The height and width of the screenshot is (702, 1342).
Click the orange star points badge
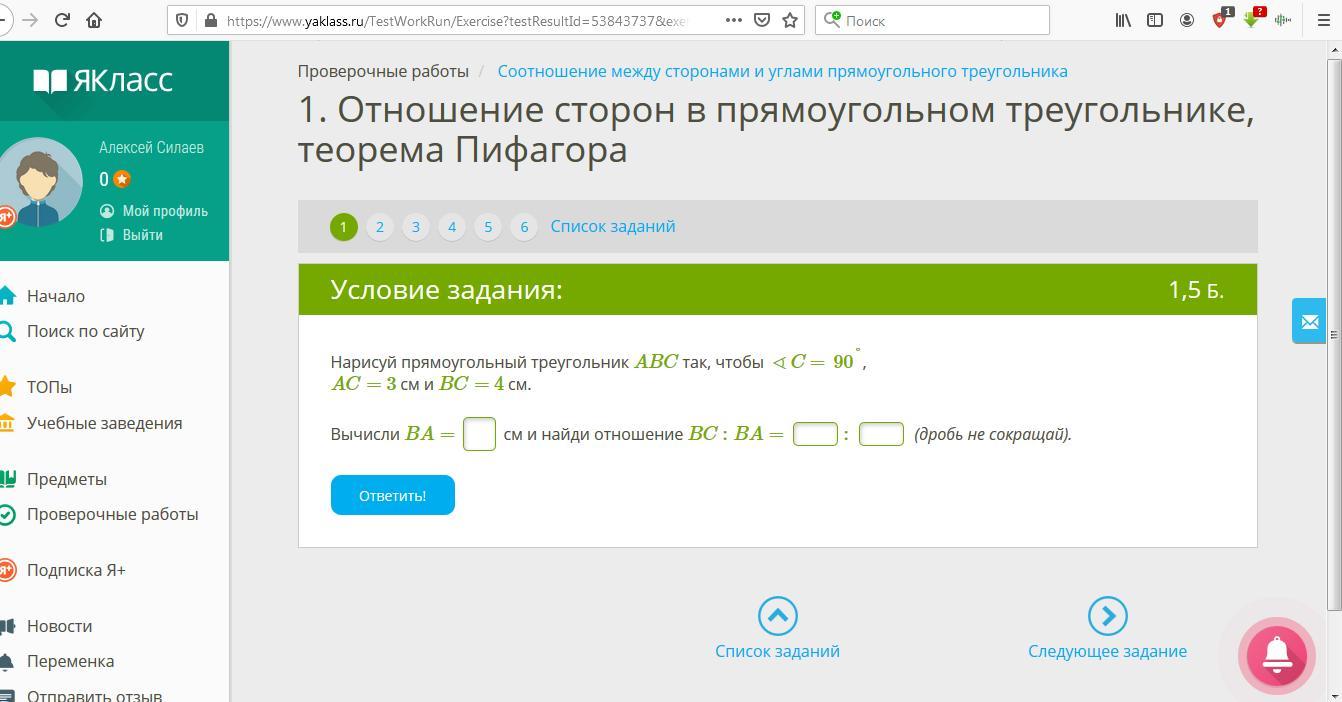tap(122, 179)
